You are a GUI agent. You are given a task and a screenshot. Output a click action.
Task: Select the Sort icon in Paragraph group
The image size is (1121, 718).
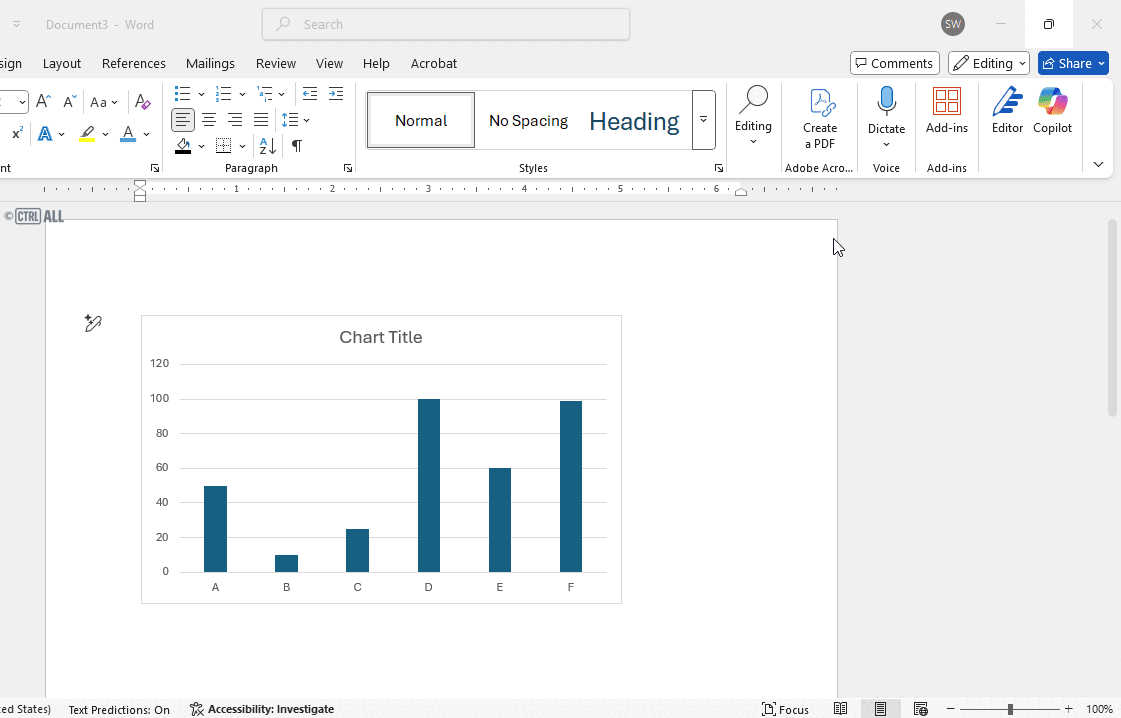(x=267, y=145)
